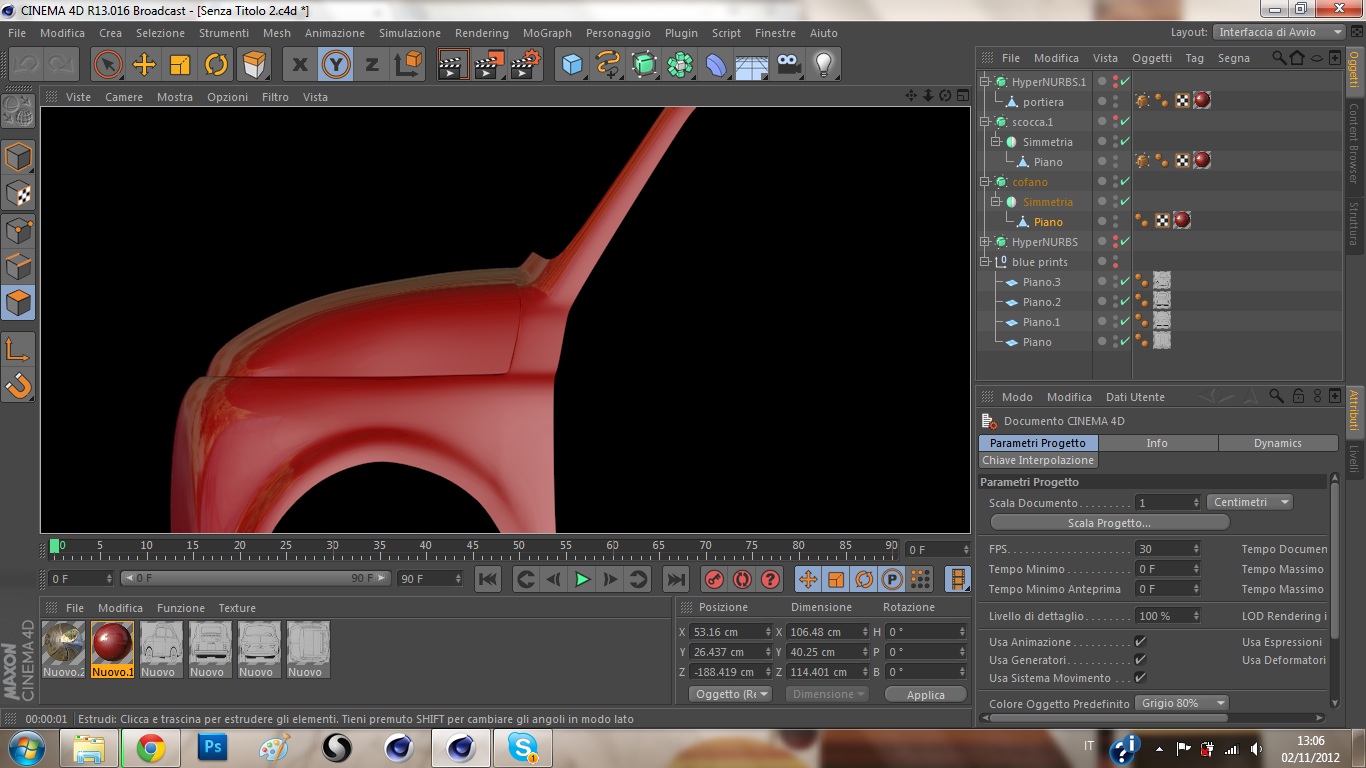The width and height of the screenshot is (1366, 768).
Task: Enable Polygons mode in left sidebar
Action: pyautogui.click(x=18, y=302)
